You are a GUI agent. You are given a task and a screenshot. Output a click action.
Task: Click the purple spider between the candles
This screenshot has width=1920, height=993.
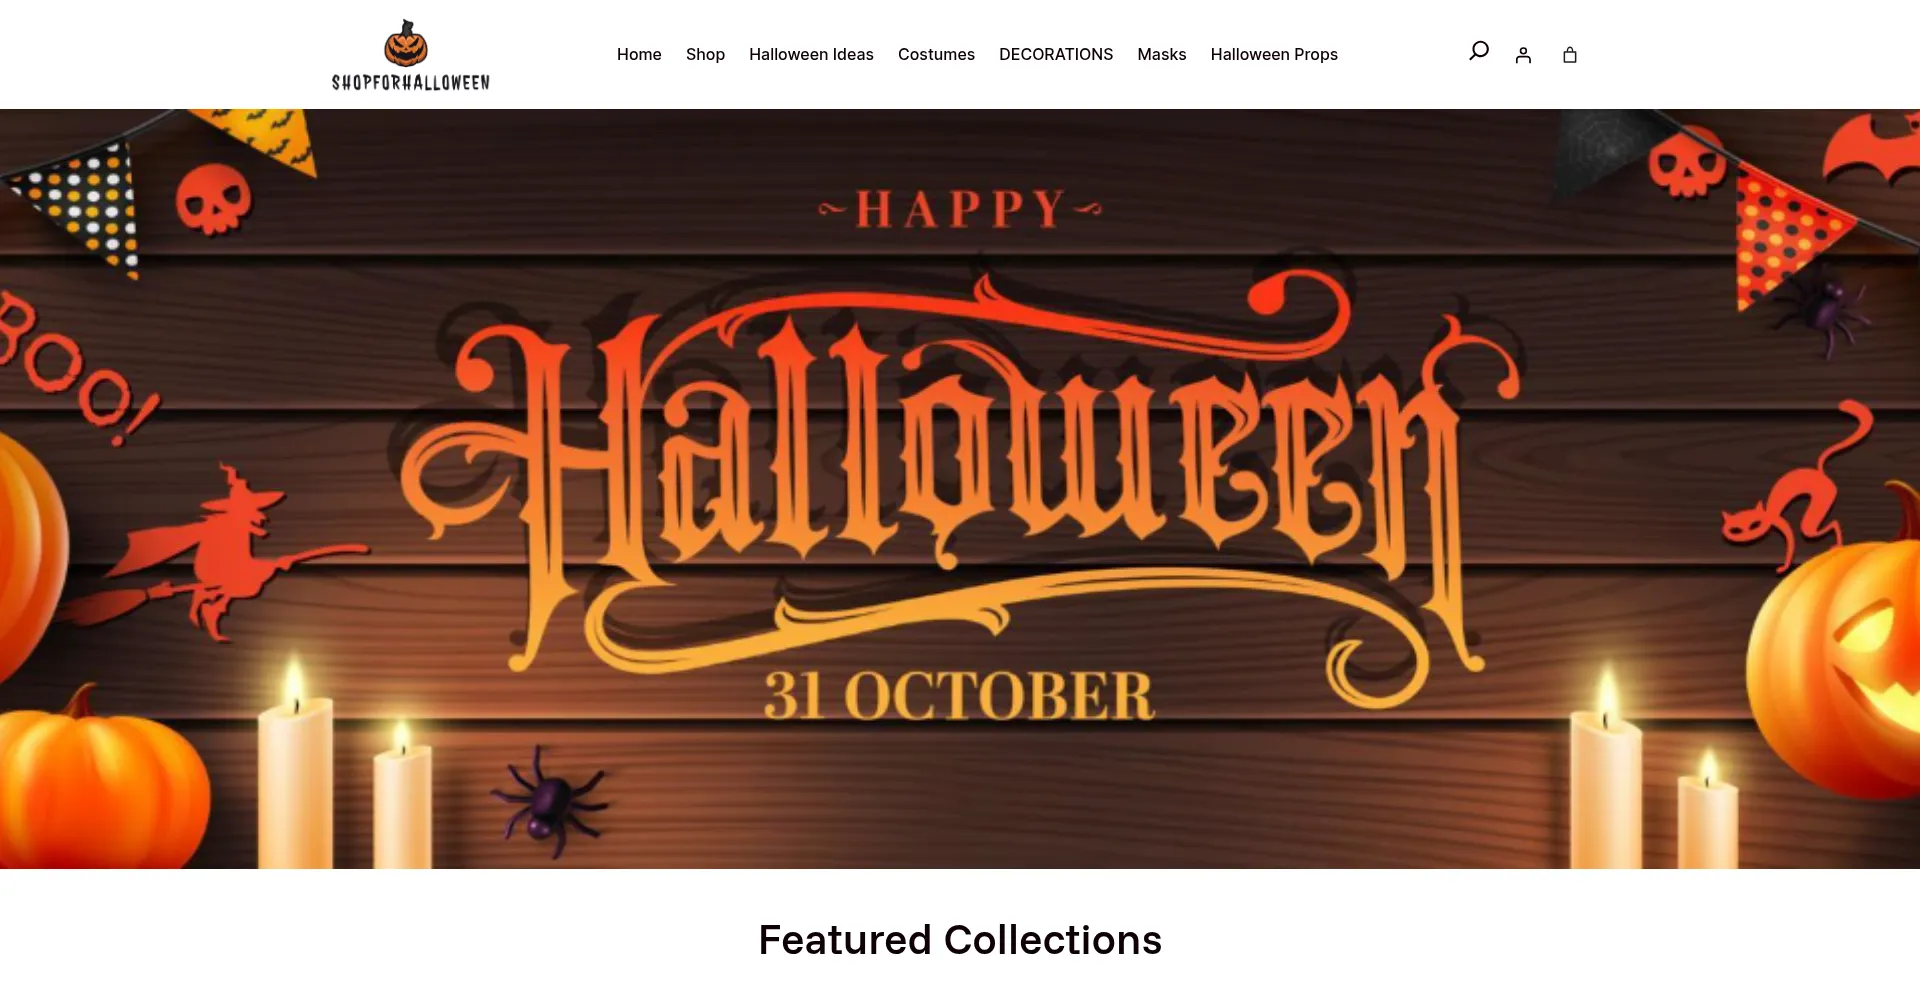pyautogui.click(x=549, y=800)
